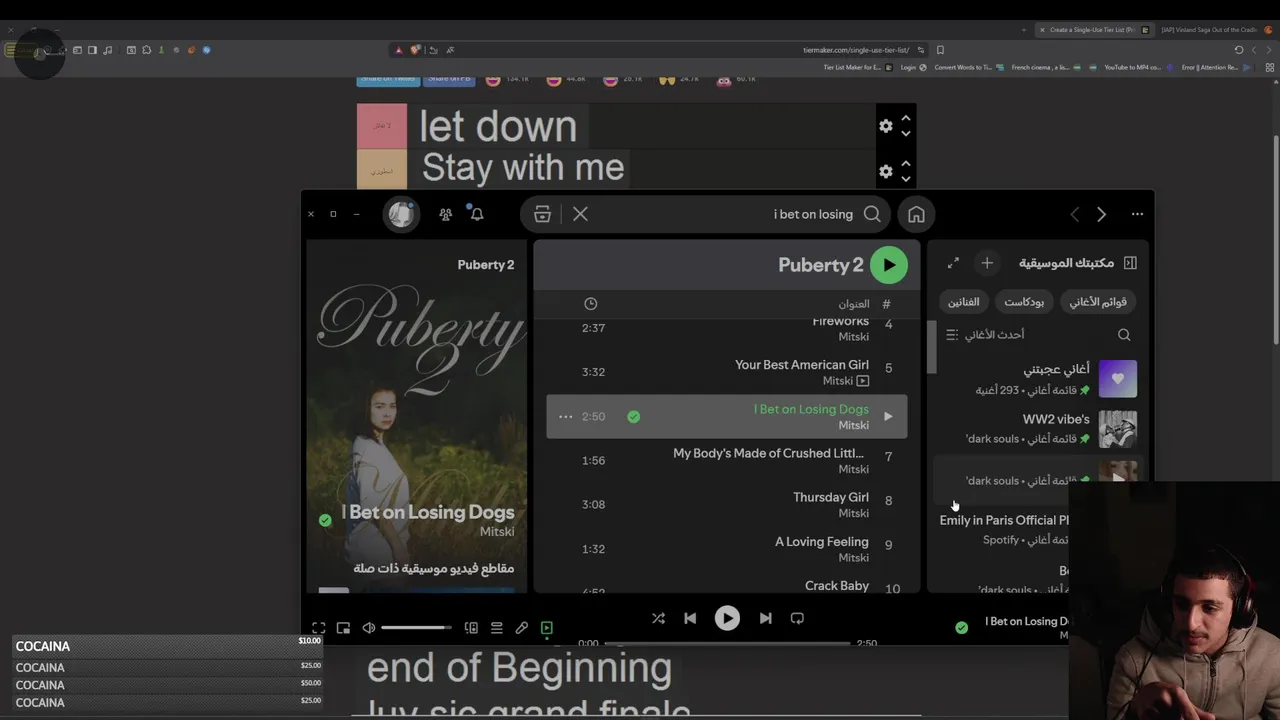
Task: Click the tiermaker.com browser address bar
Action: (855, 50)
